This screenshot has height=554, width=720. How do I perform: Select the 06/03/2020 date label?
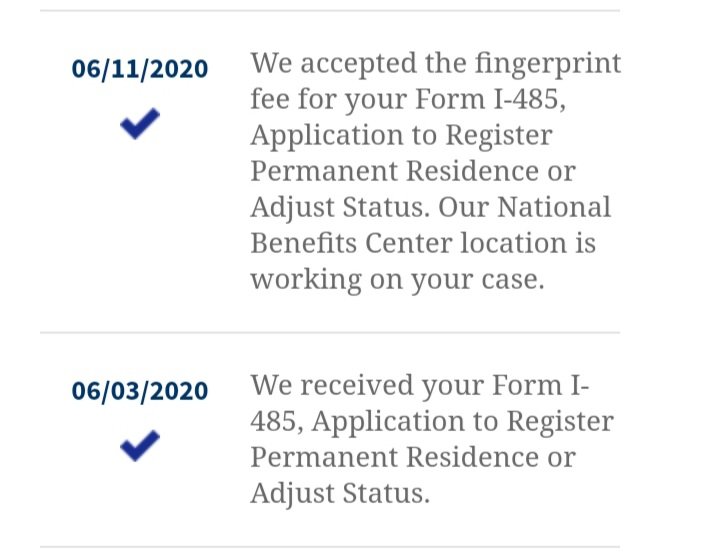(140, 391)
